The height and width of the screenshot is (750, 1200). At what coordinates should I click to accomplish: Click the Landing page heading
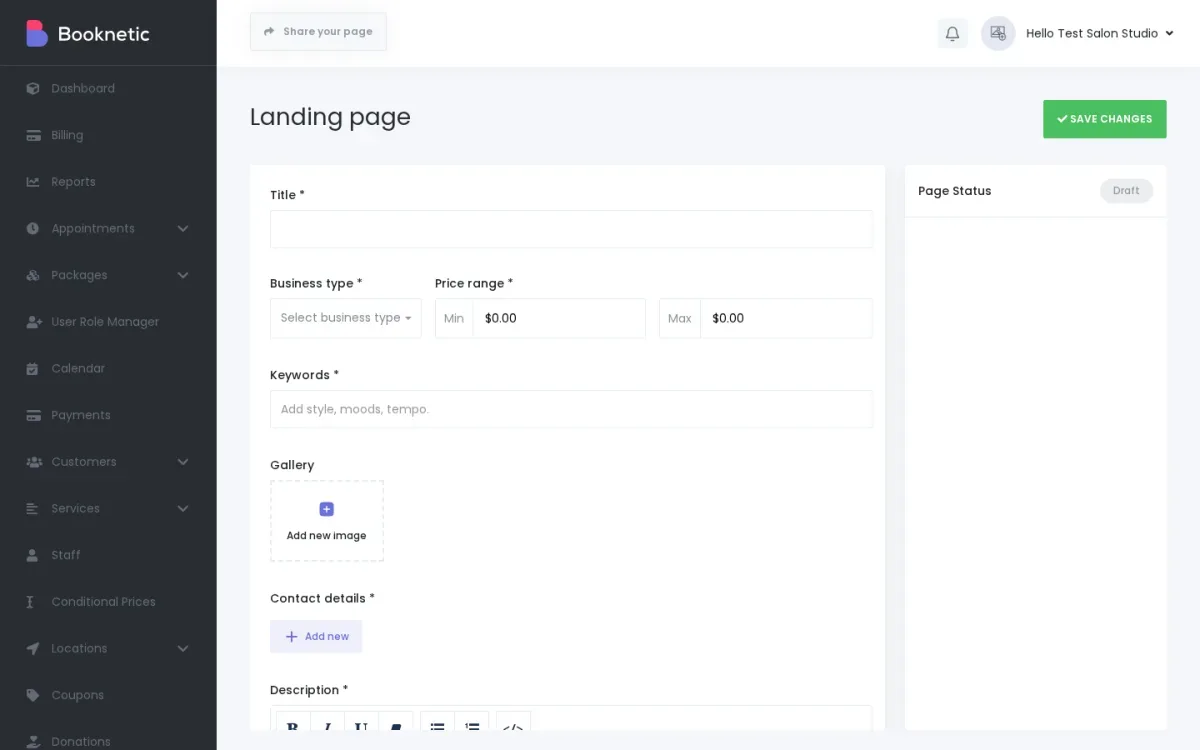[330, 117]
